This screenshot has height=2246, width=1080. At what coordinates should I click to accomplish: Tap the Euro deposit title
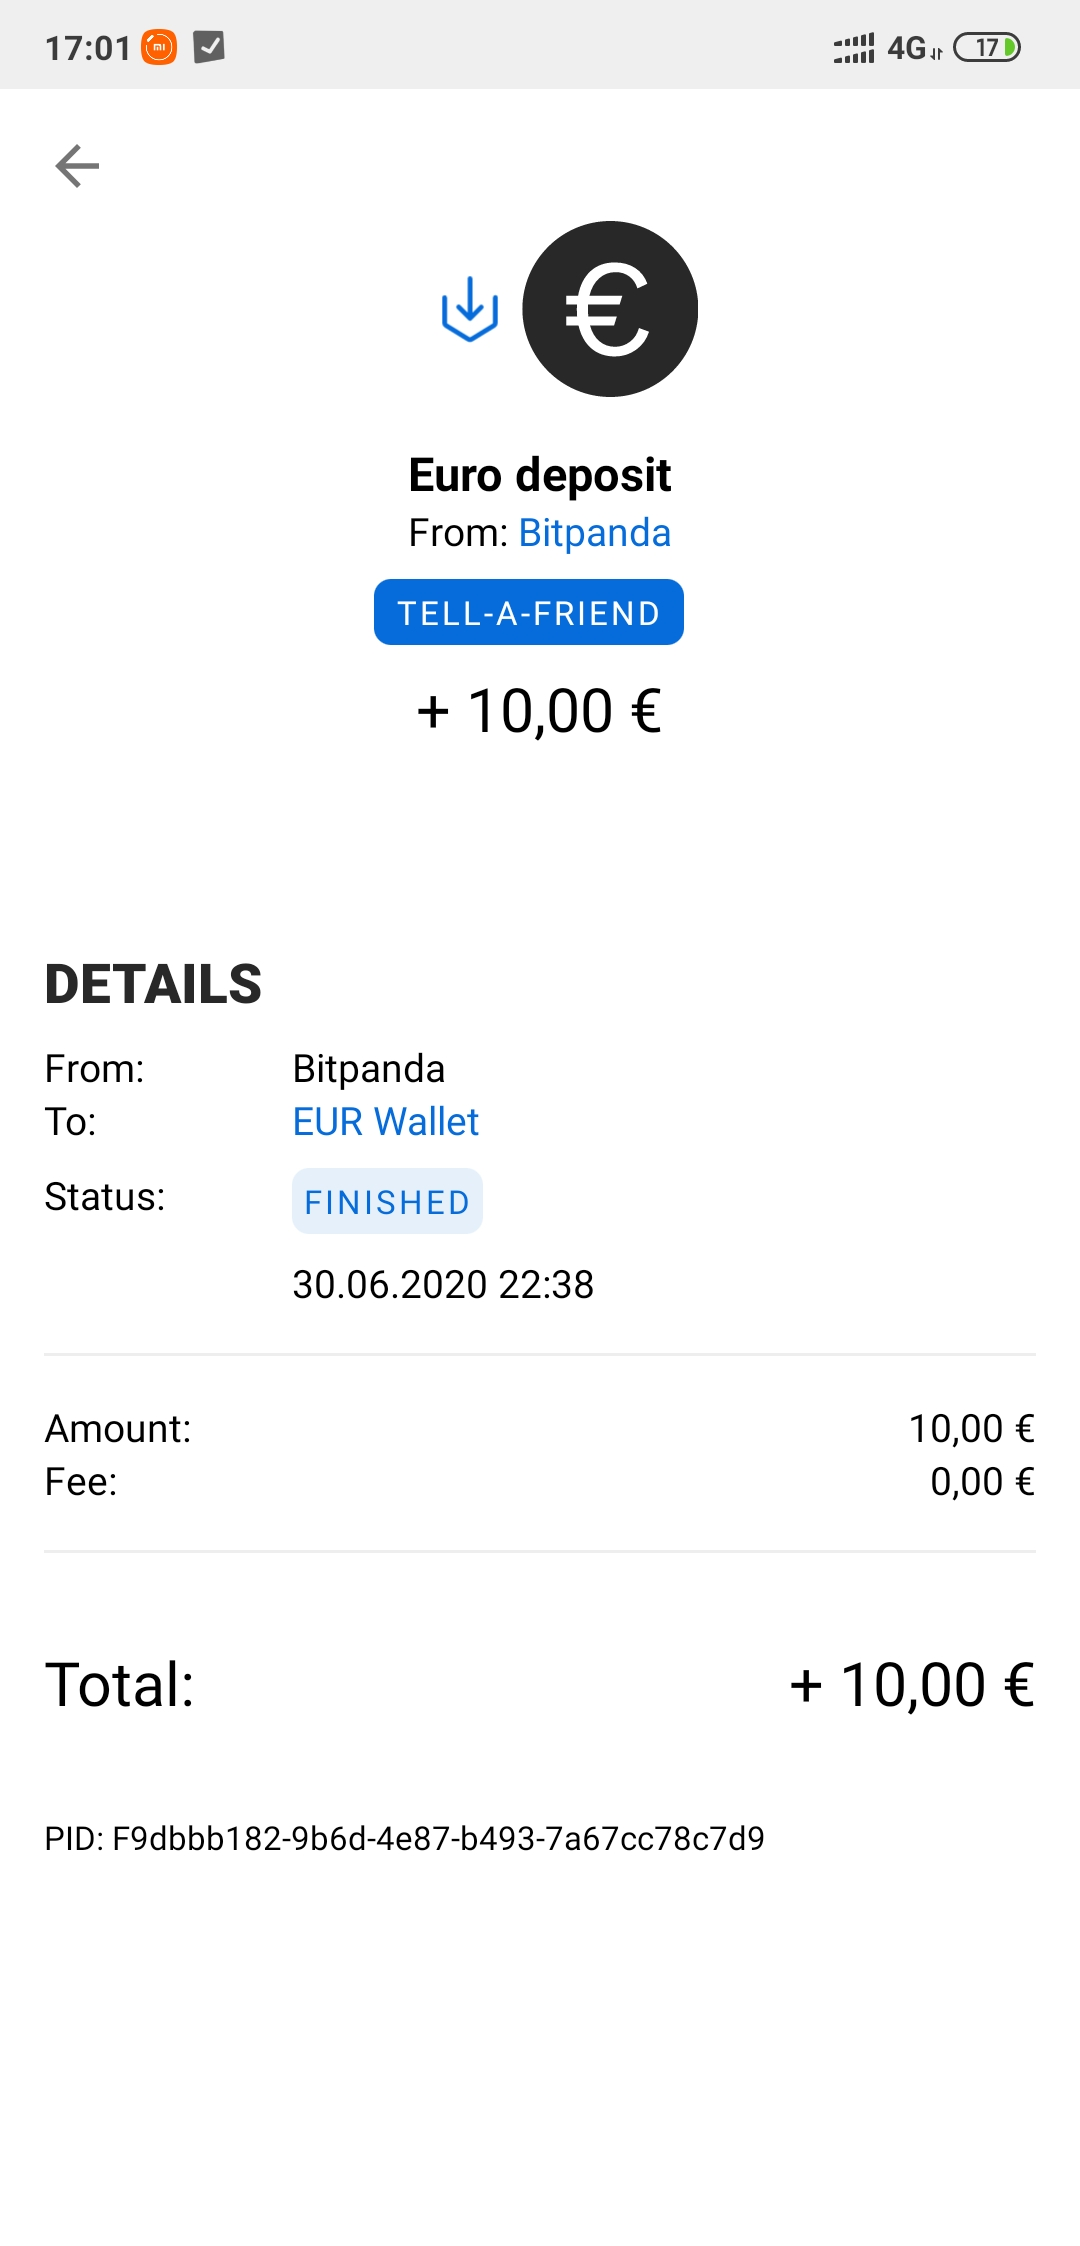pyautogui.click(x=540, y=475)
